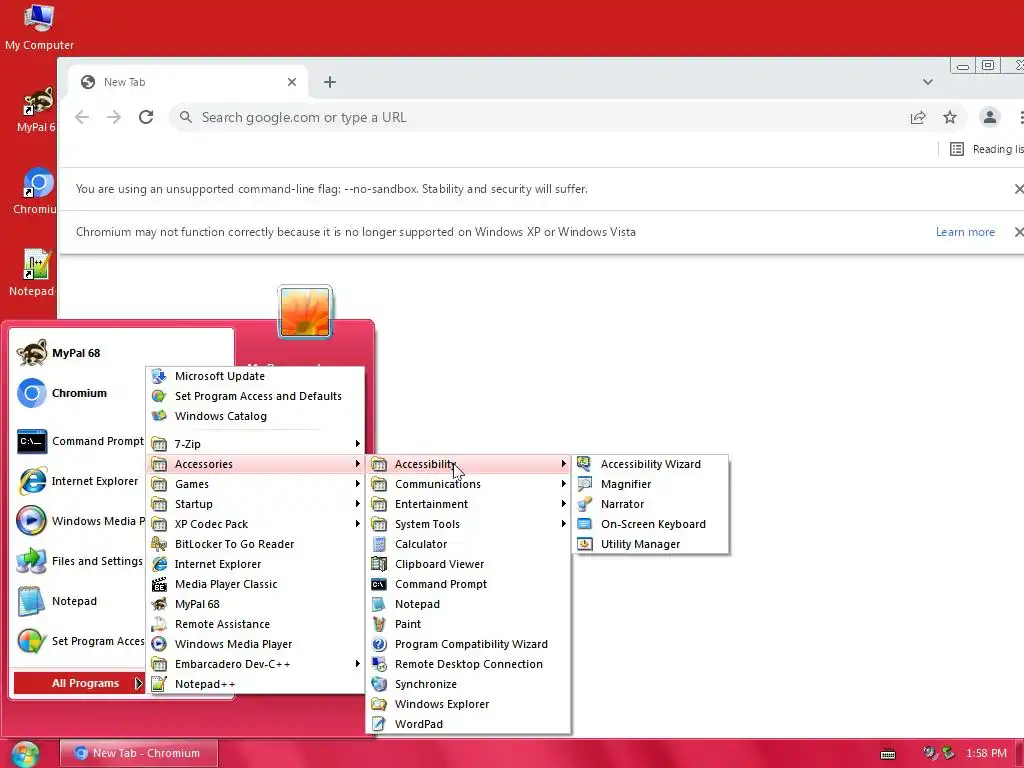The width and height of the screenshot is (1024, 768).
Task: Open BitLocker To Go Reader
Action: (x=255, y=544)
